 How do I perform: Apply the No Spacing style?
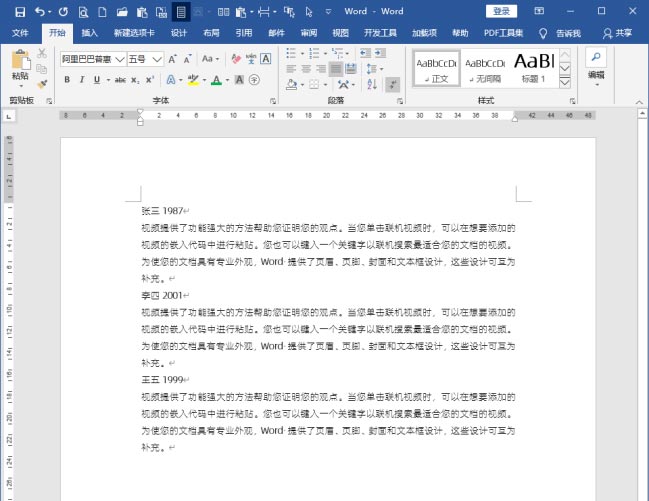click(x=485, y=69)
